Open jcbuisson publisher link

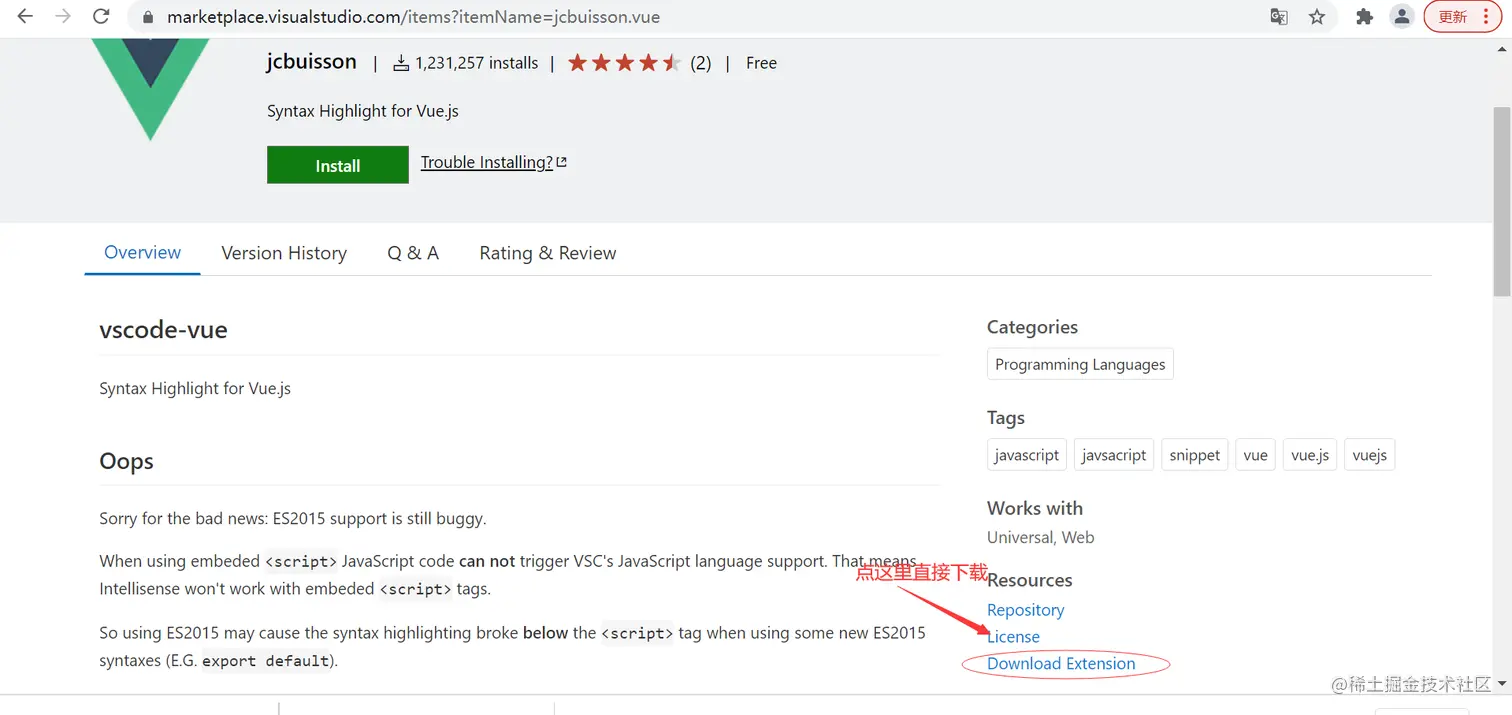click(x=311, y=61)
